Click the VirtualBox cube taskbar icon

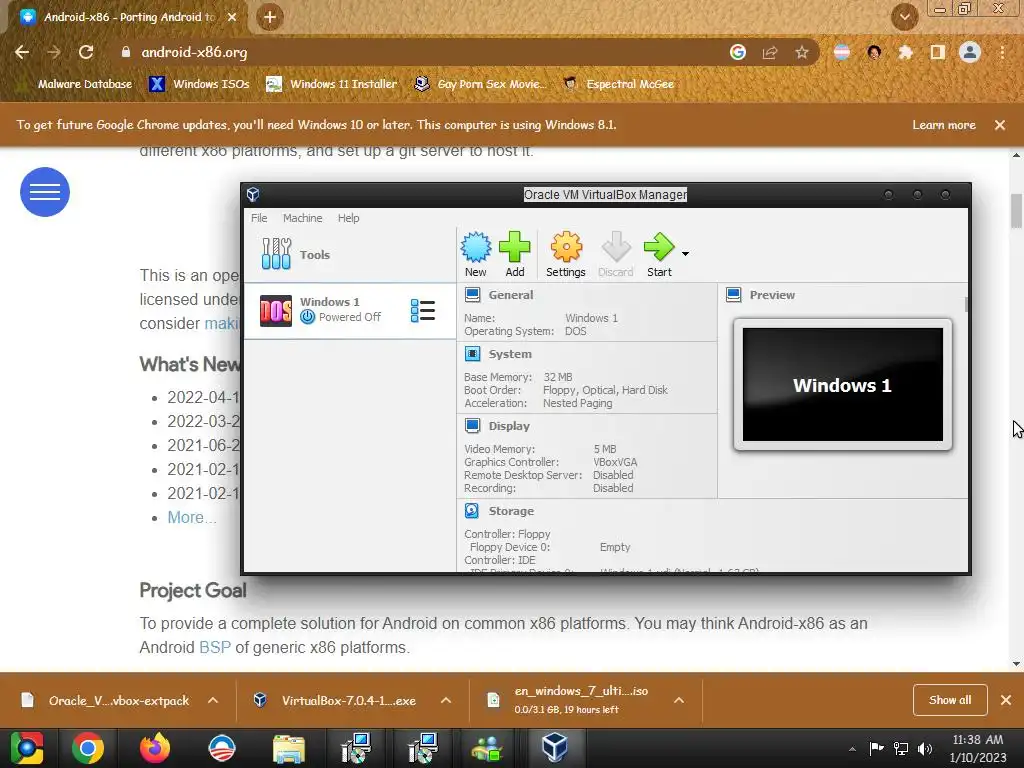coord(554,748)
